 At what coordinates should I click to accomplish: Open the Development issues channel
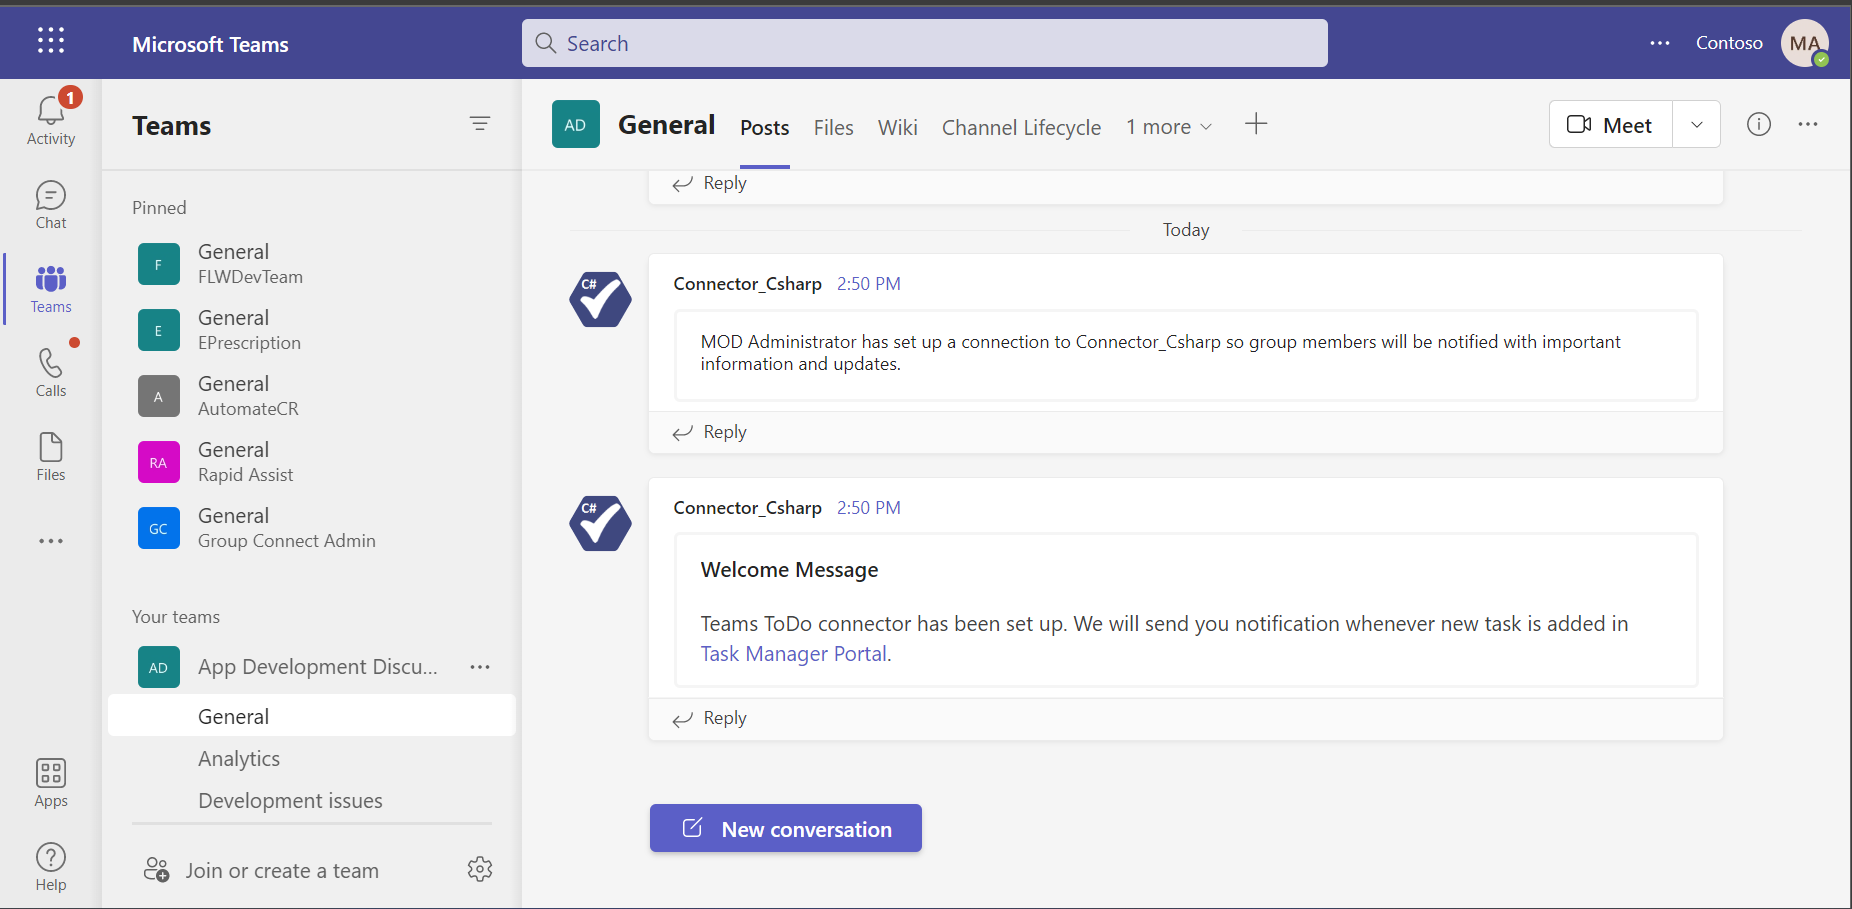[x=290, y=800]
